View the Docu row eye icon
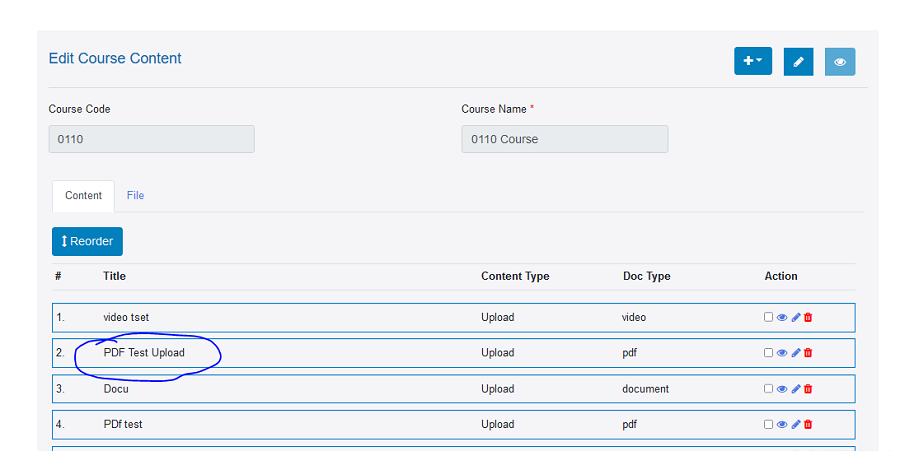Screen dimensions: 900x451 (x=782, y=389)
